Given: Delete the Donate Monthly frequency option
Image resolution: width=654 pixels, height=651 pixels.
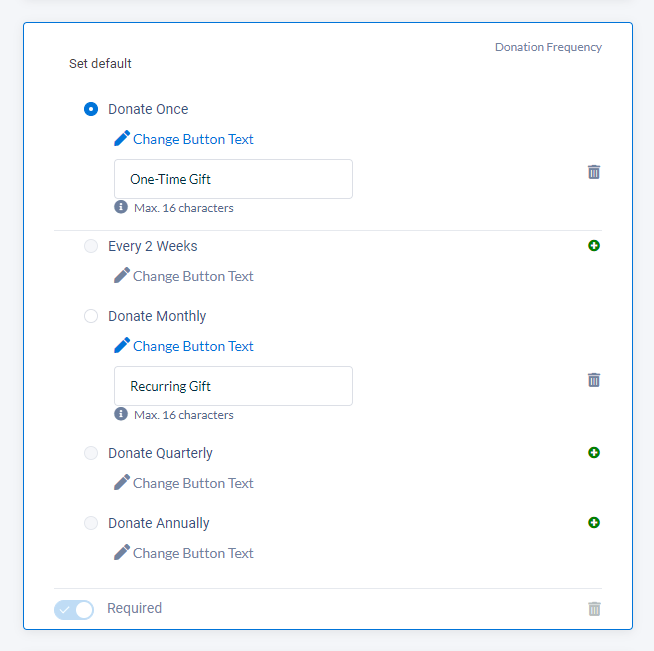Looking at the screenshot, I should click(594, 380).
